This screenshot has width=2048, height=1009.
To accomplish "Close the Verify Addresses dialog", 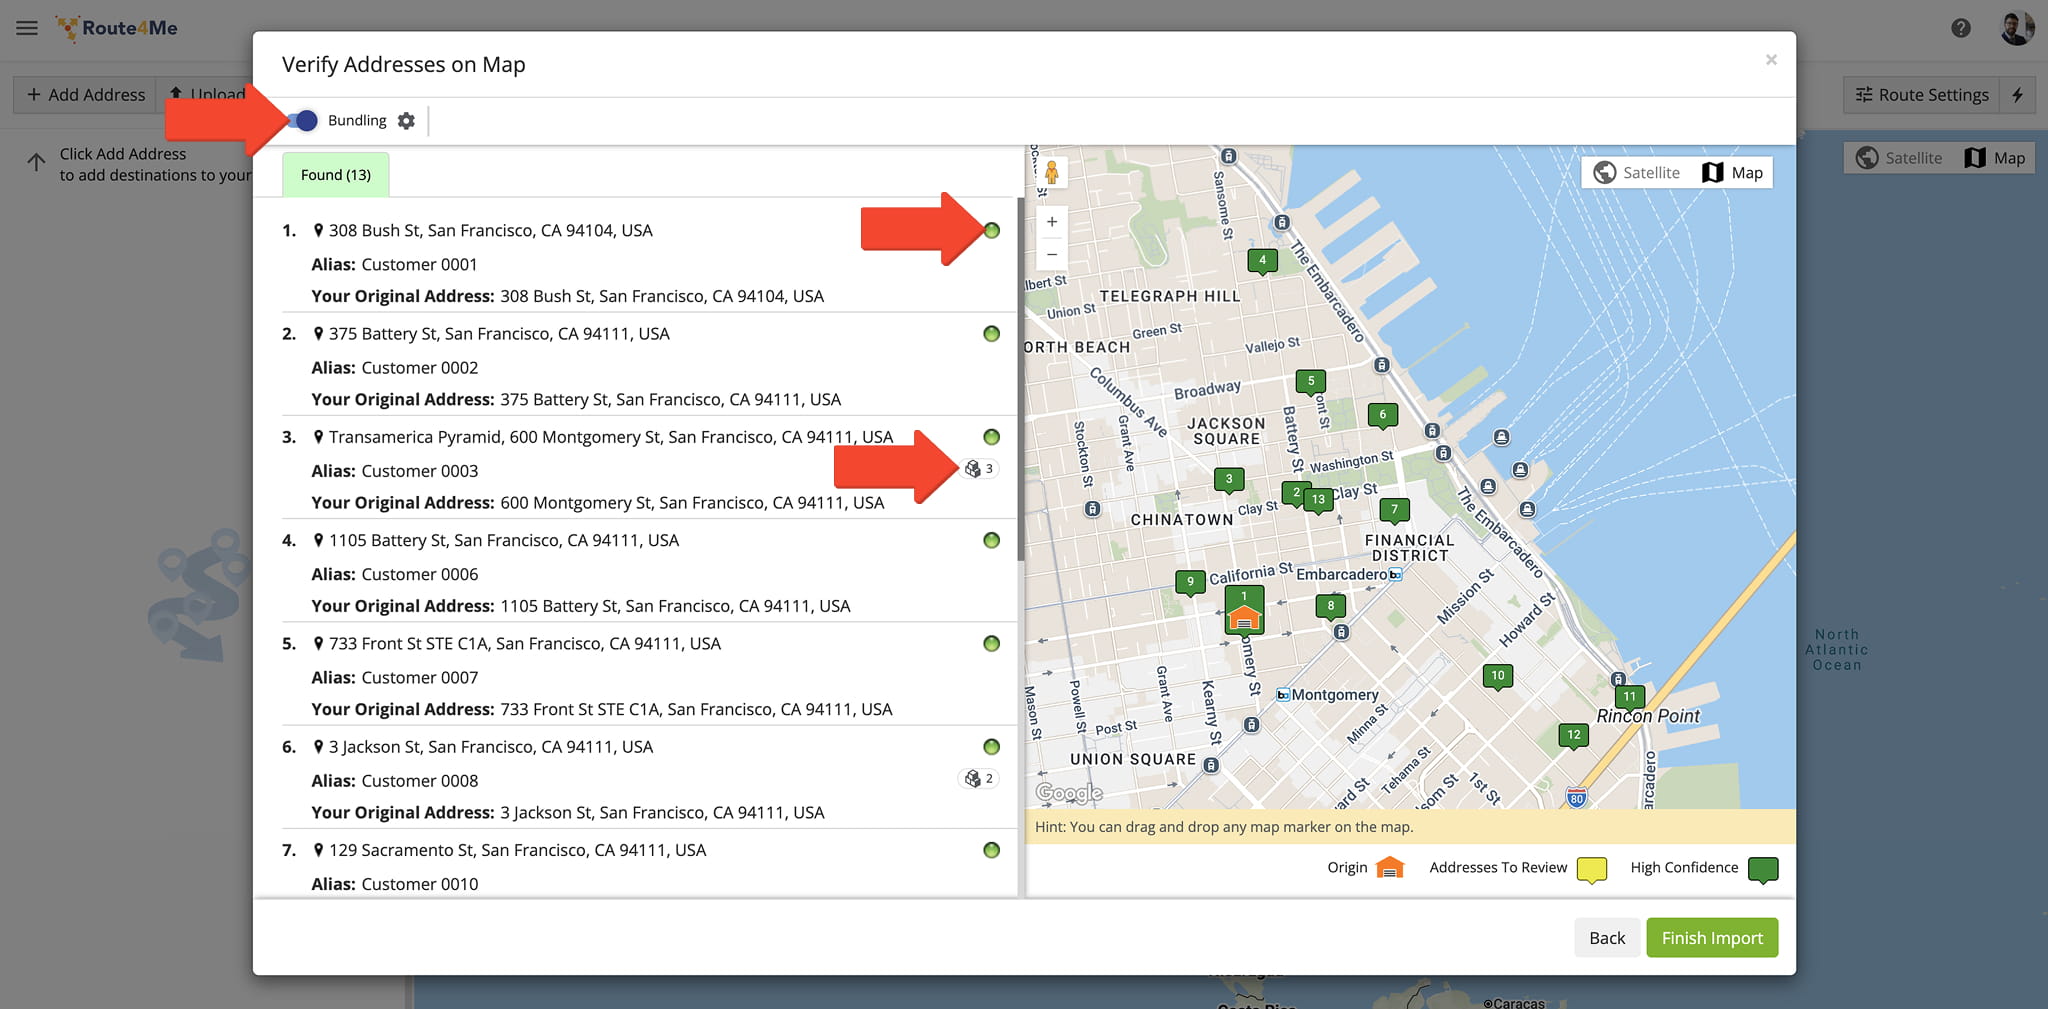I will pos(1771,60).
